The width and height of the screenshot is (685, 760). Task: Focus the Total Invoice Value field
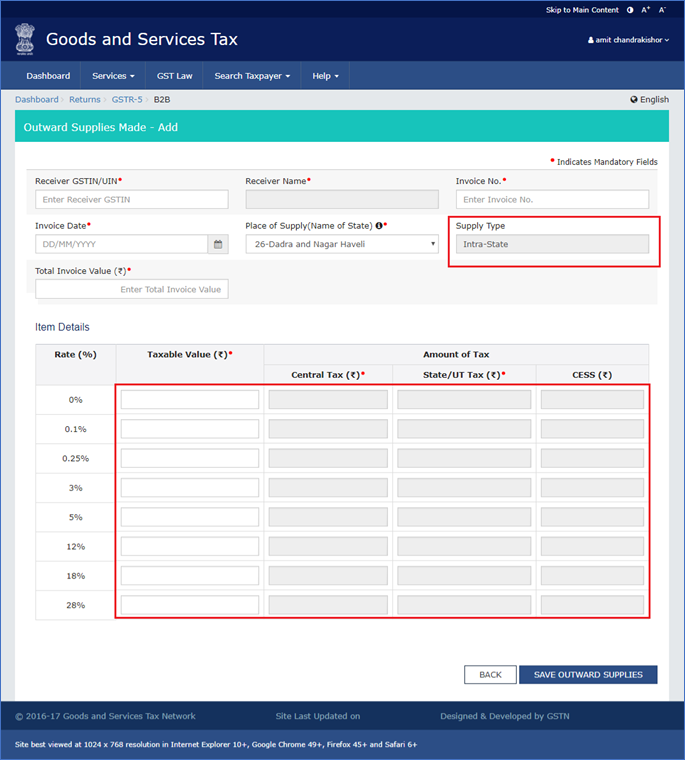click(x=131, y=289)
